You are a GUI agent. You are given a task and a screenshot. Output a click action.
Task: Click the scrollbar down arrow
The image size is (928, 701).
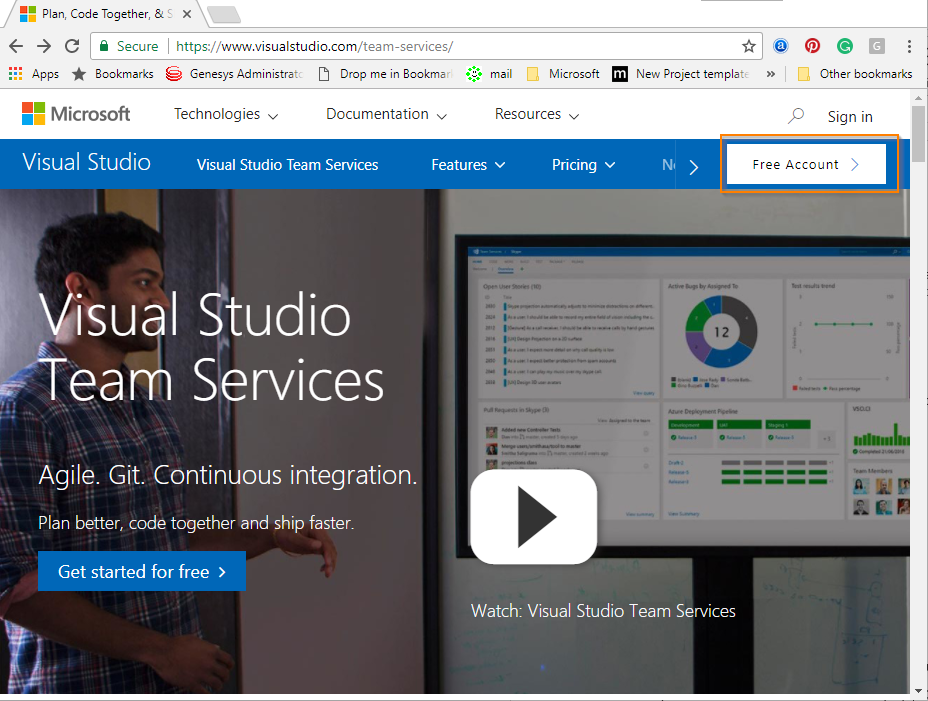(918, 691)
